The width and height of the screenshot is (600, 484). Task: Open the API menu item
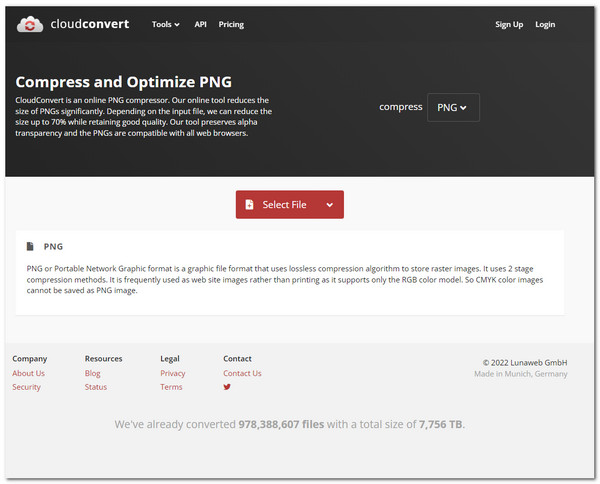click(200, 24)
